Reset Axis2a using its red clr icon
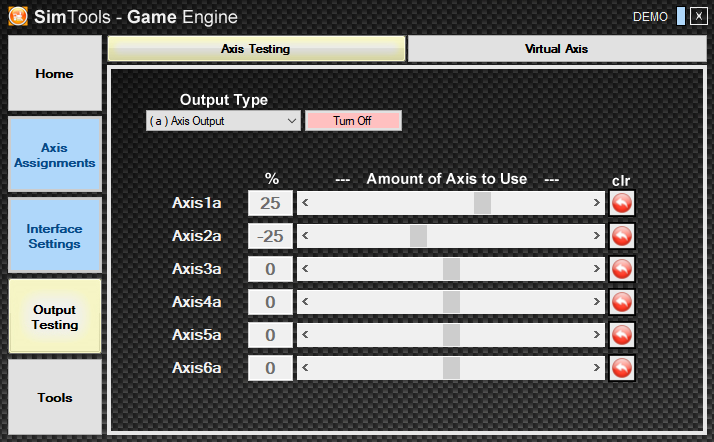Viewport: 714px width, 442px height. (622, 236)
